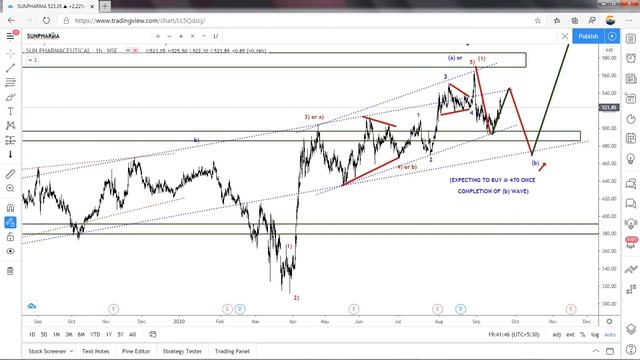Viewport: 640px width, 360px height.
Task: Select the 6M time range
Action: pos(81,334)
